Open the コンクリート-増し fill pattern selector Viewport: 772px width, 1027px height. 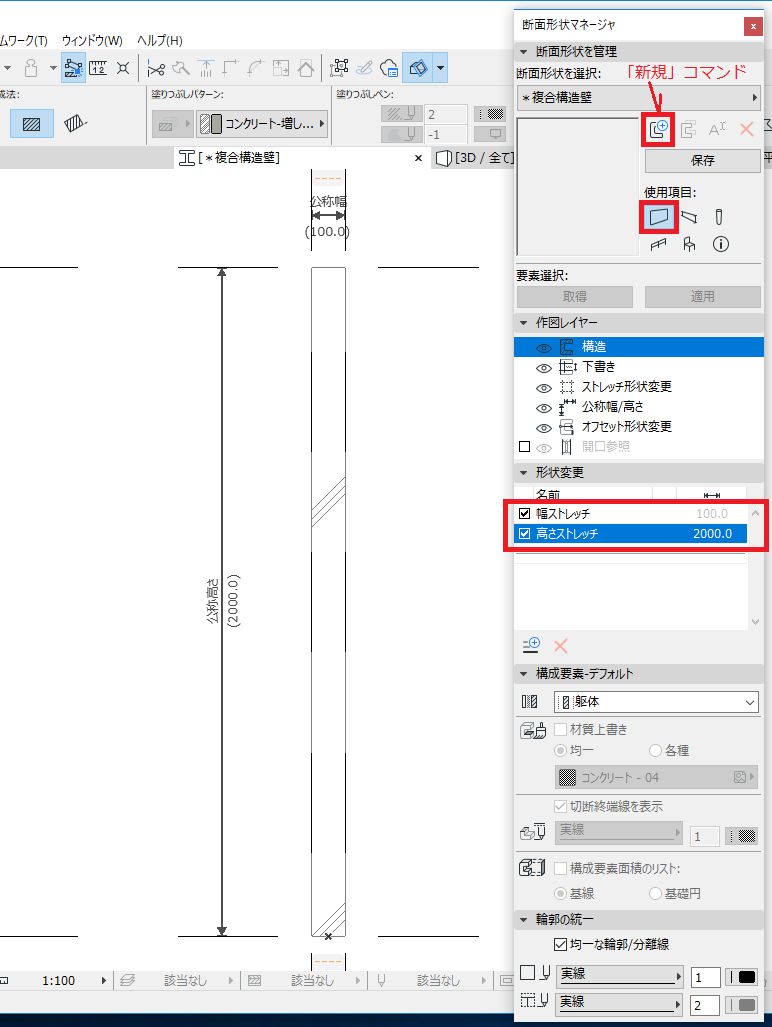(x=262, y=124)
